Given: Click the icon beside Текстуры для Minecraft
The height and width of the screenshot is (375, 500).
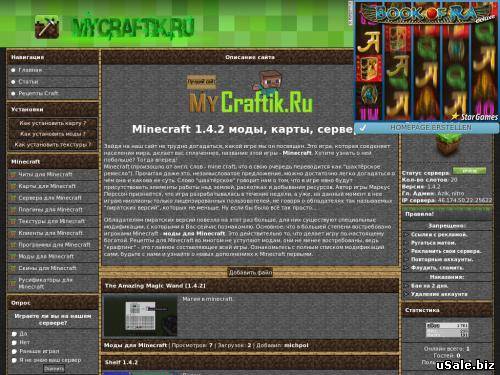Looking at the screenshot, I should pos(13,221).
